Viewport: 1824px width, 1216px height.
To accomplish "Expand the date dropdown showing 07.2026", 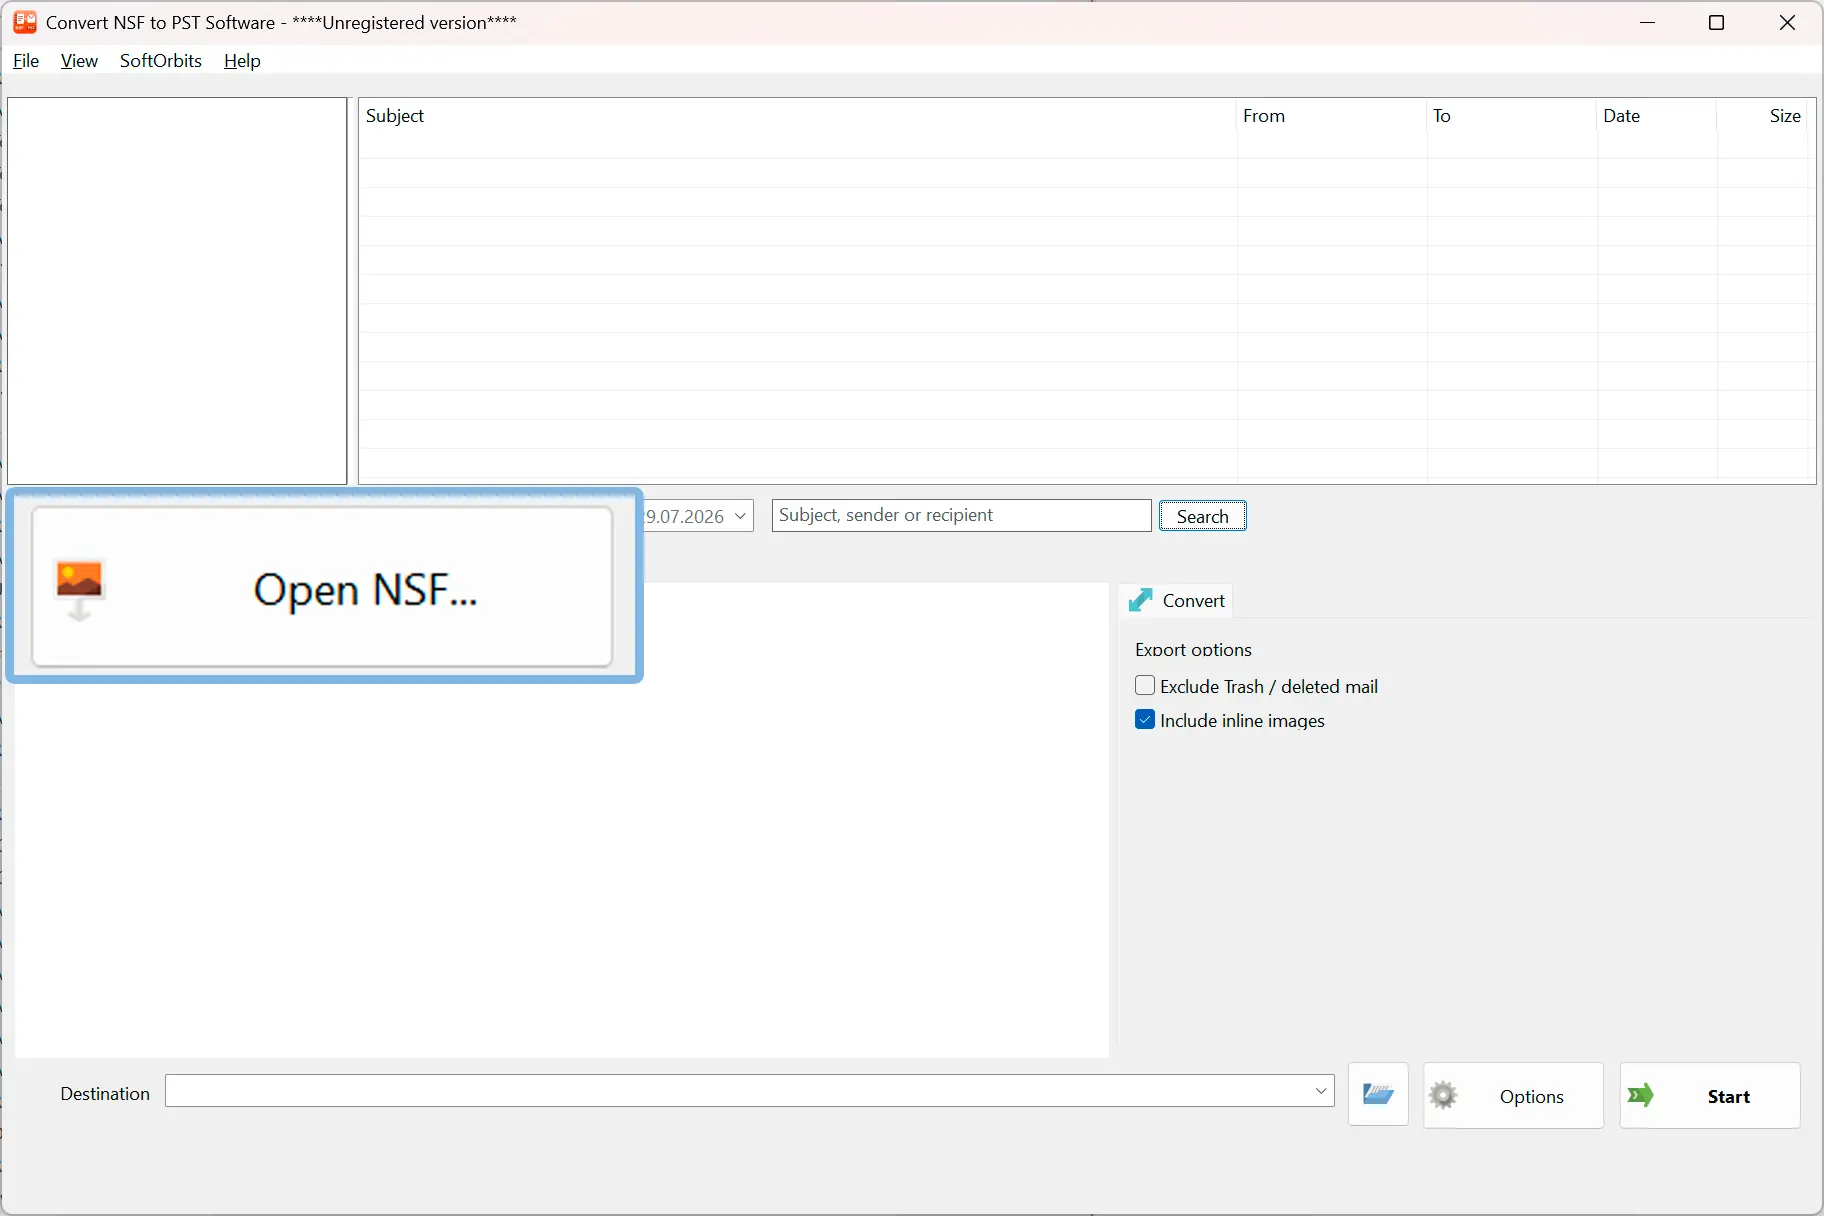I will pos(740,516).
